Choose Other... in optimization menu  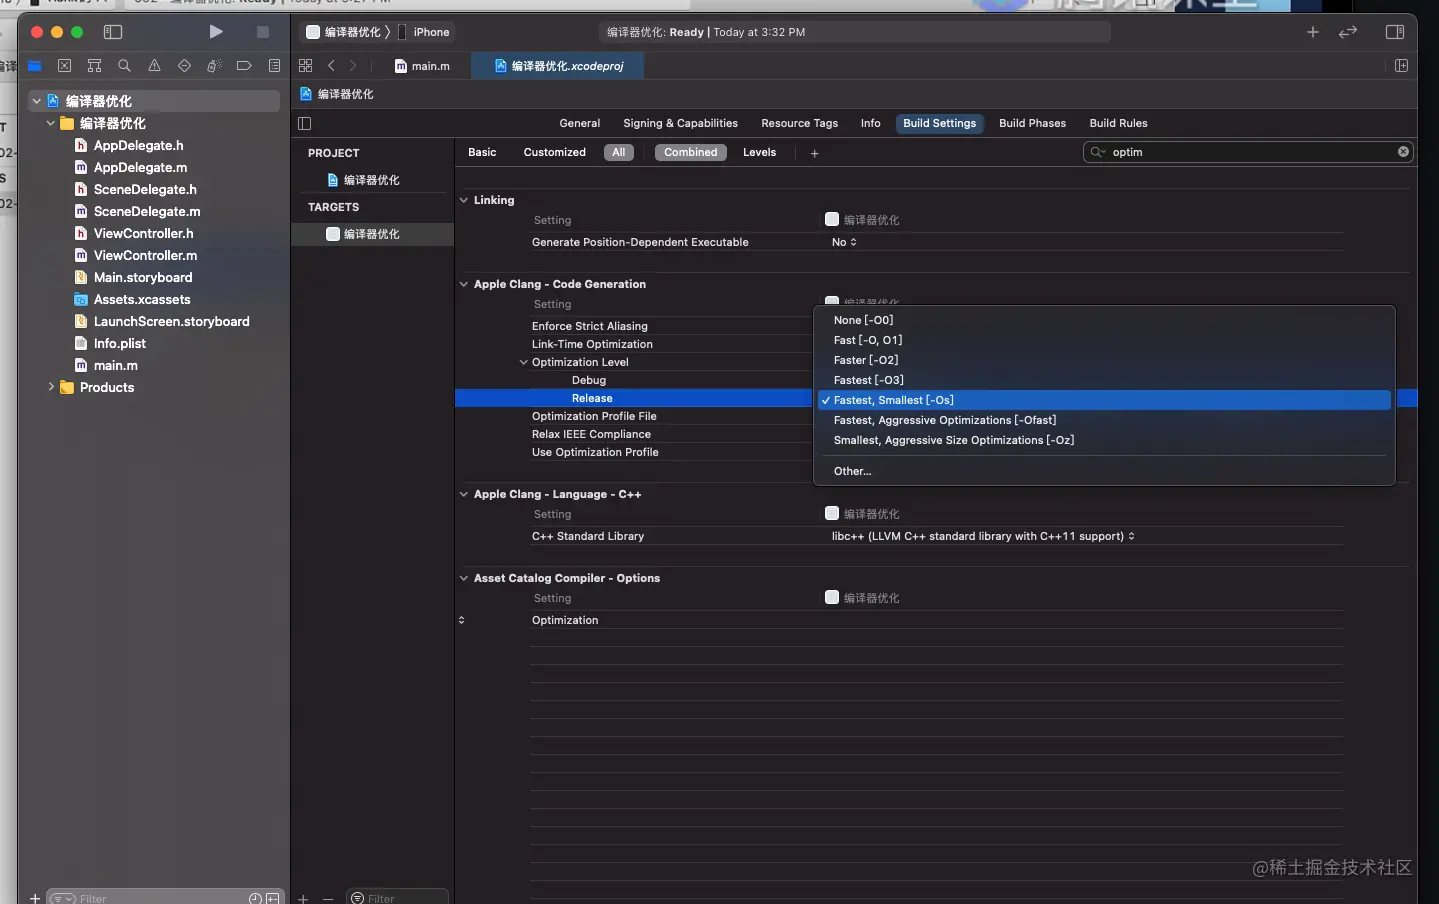pos(1104,471)
